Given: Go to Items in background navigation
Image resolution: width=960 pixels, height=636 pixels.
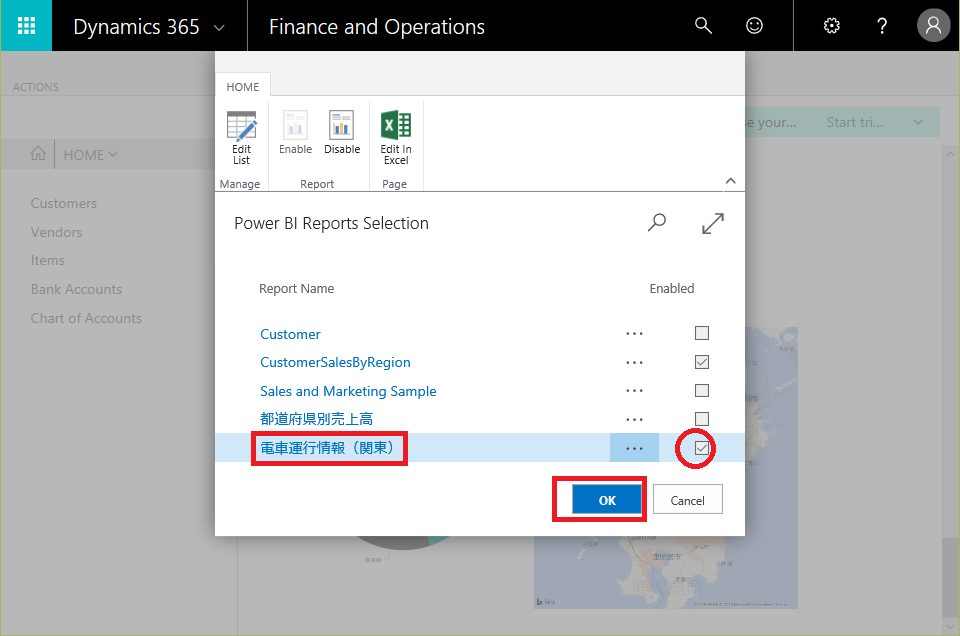Looking at the screenshot, I should pyautogui.click(x=48, y=260).
